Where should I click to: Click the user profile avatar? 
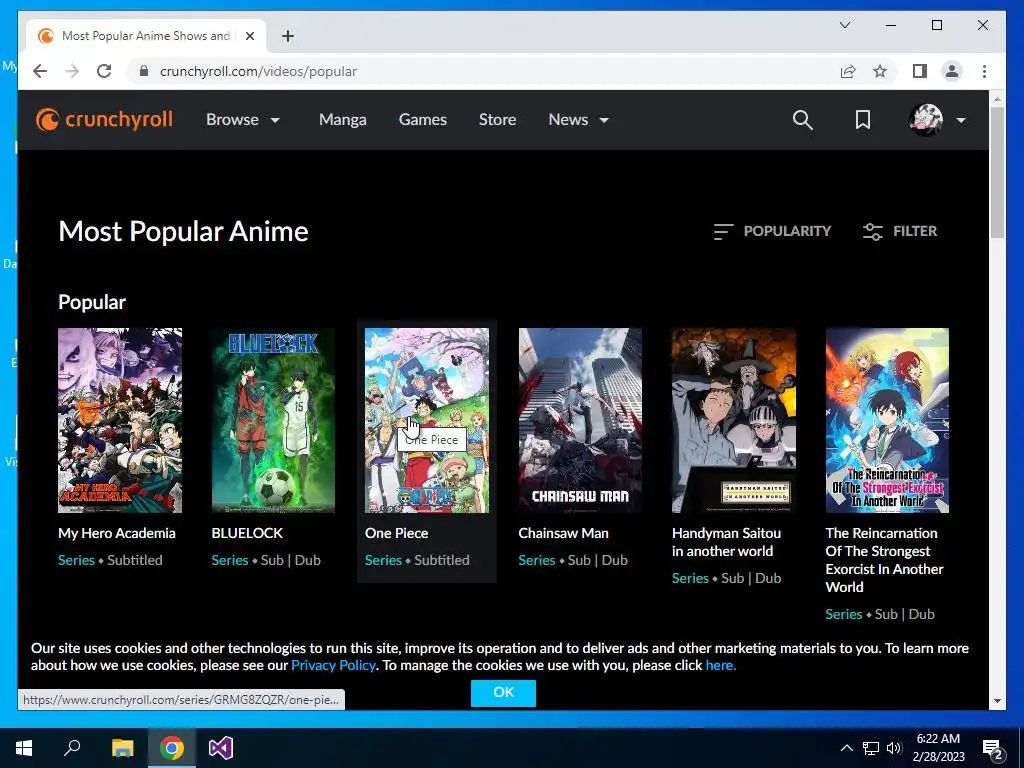(926, 120)
